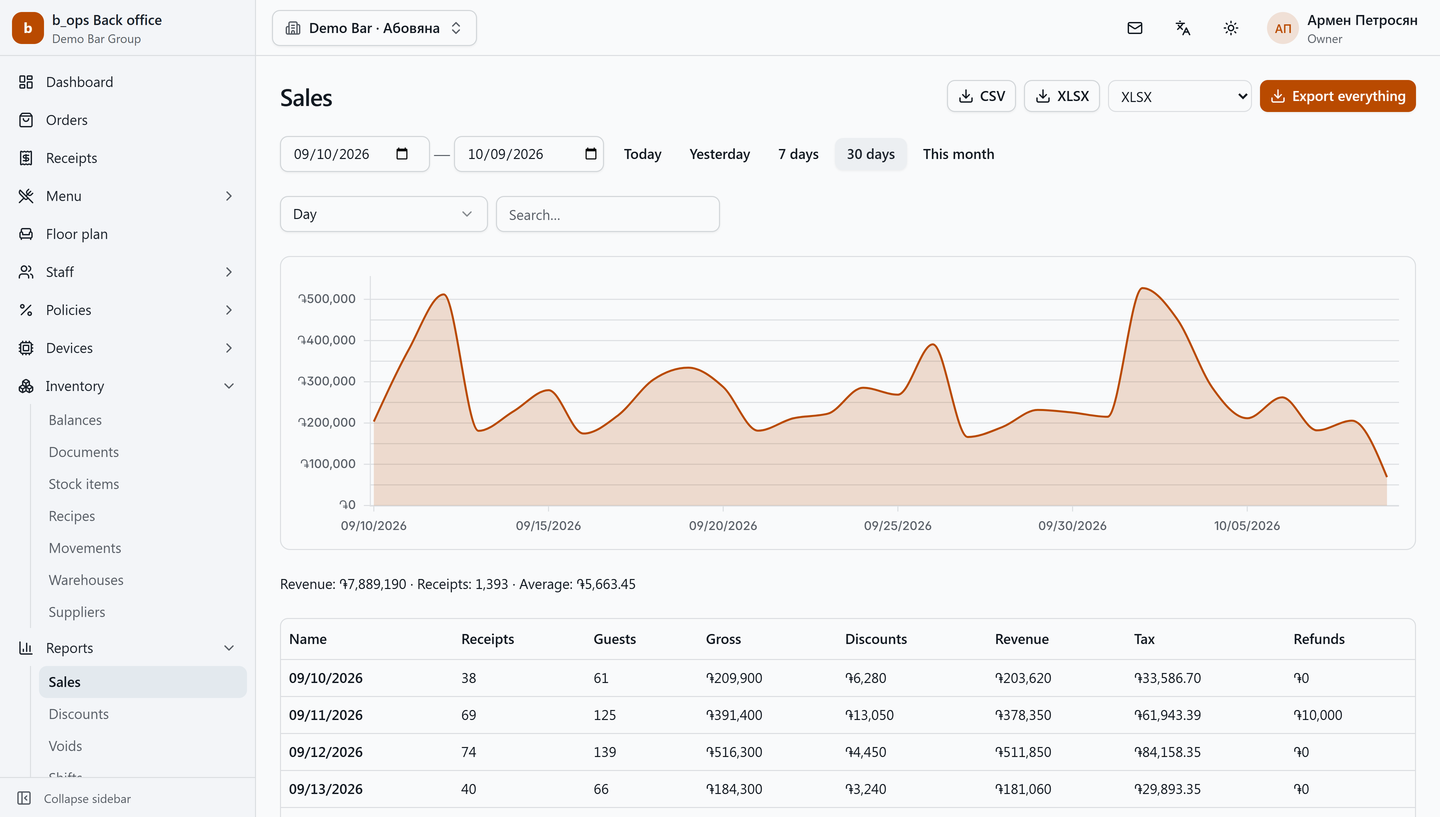Image resolution: width=1440 pixels, height=817 pixels.
Task: Expand the Staff section
Action: [128, 272]
